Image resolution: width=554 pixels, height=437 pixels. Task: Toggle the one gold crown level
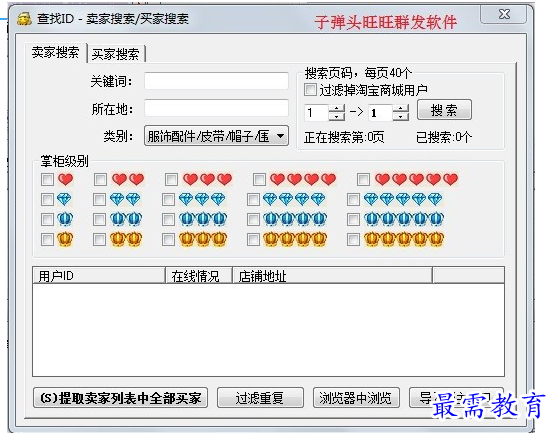(x=47, y=240)
